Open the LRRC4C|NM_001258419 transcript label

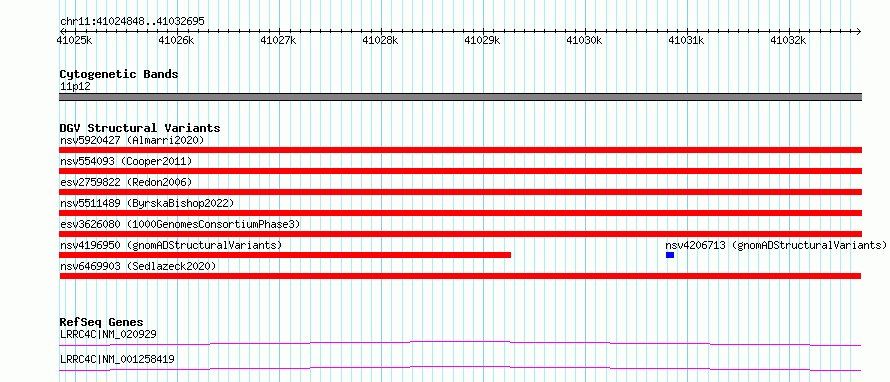tap(117, 359)
